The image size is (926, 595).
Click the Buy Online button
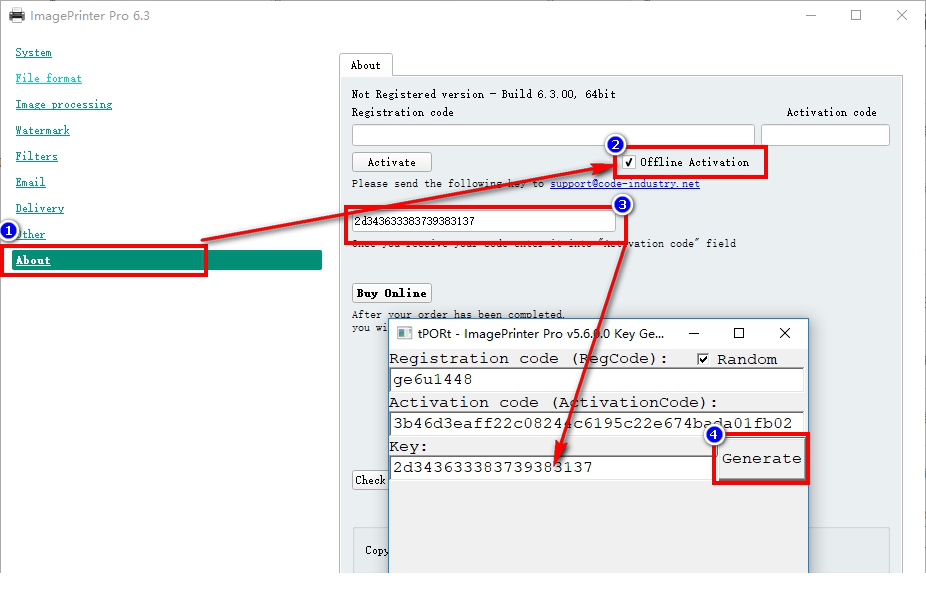[x=392, y=293]
